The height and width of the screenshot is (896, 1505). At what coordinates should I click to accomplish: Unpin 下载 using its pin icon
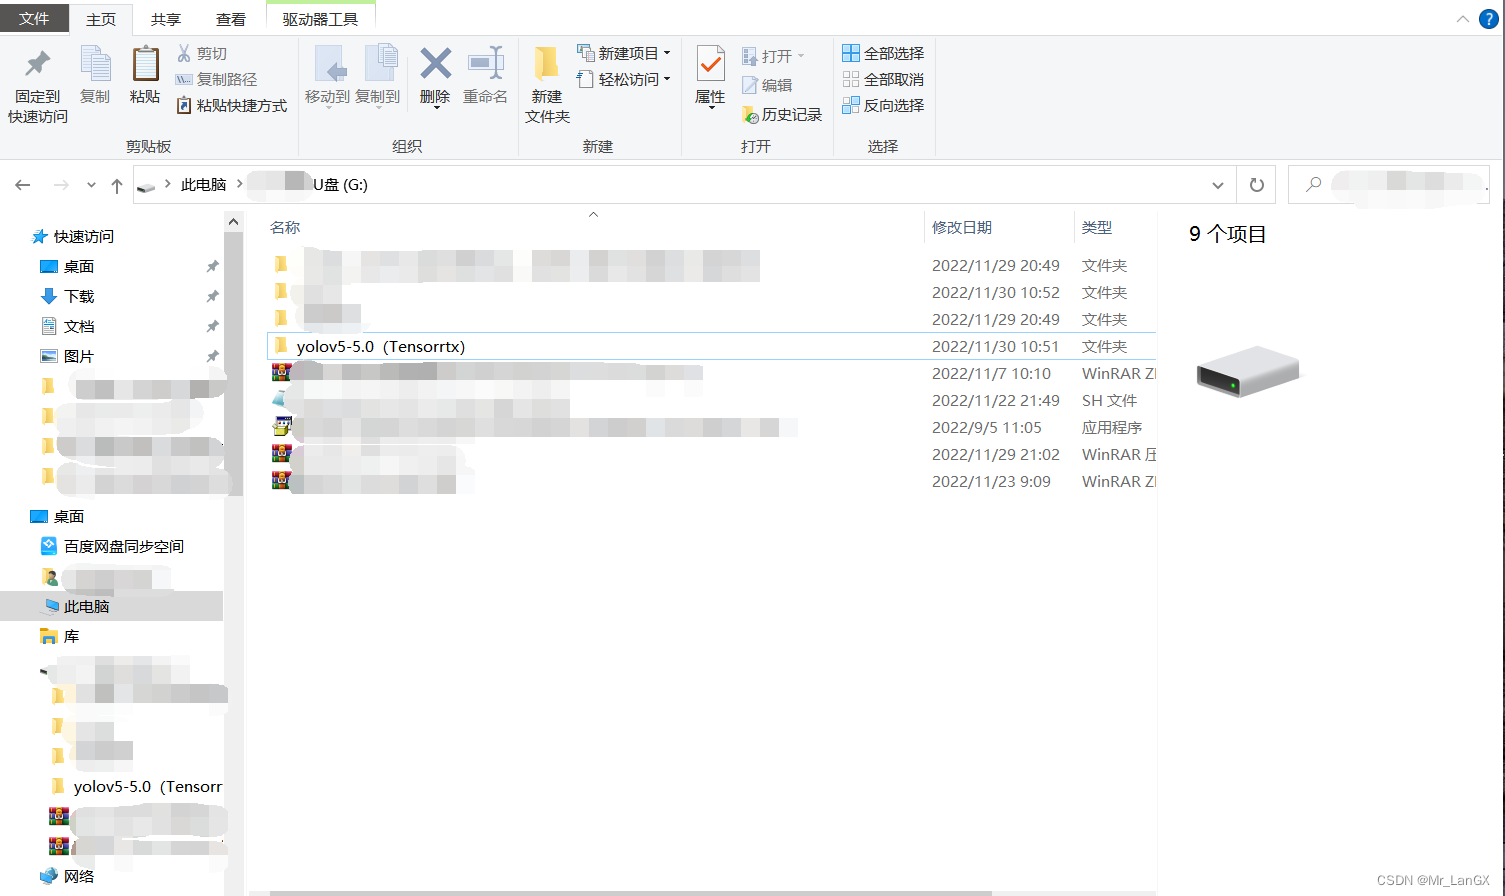212,297
